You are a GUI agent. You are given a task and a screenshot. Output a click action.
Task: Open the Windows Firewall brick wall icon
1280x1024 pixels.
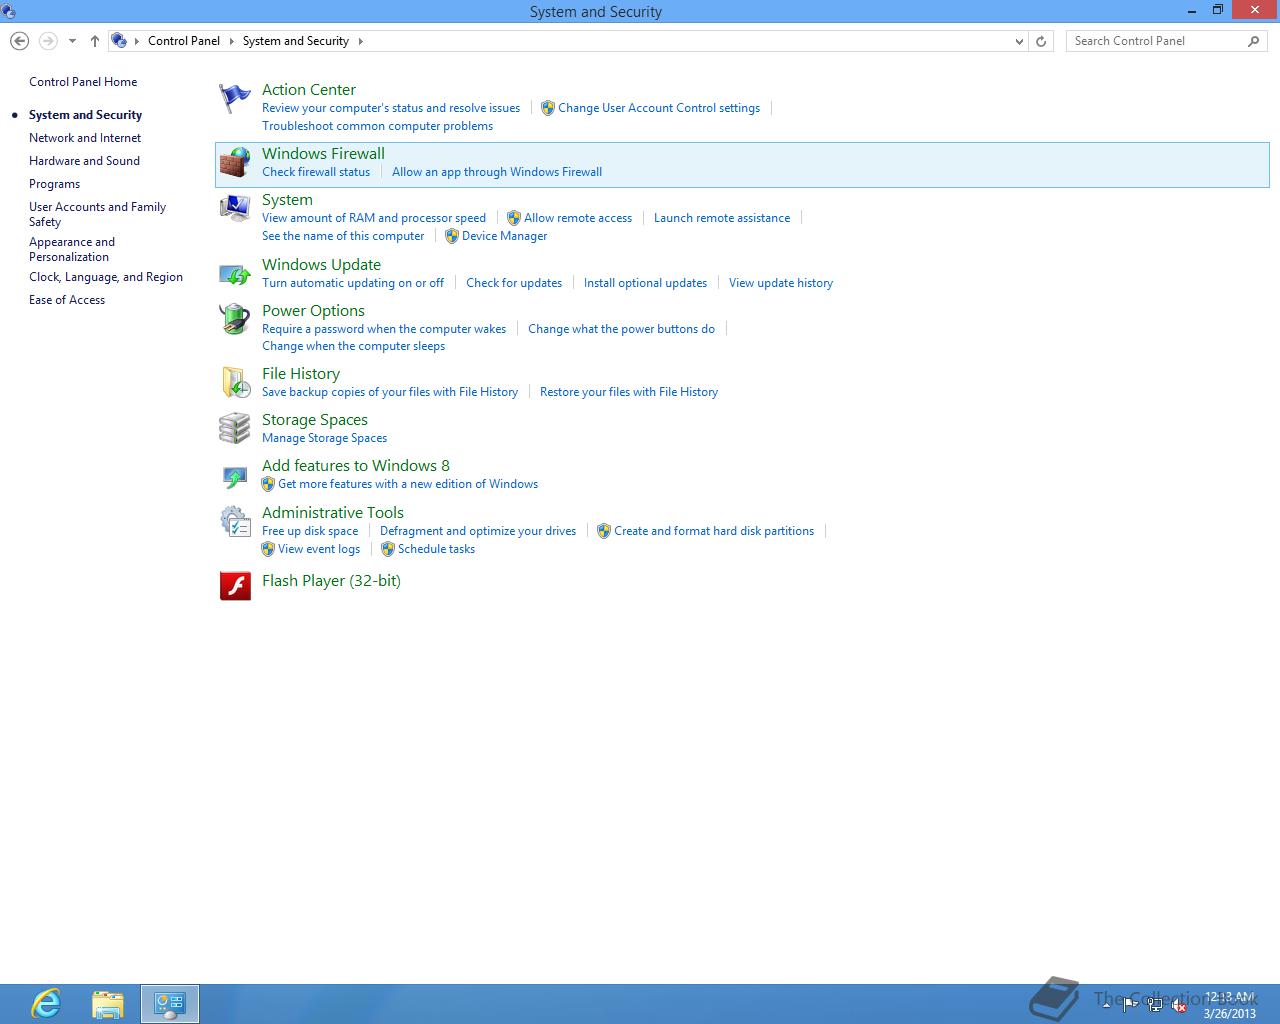[235, 163]
